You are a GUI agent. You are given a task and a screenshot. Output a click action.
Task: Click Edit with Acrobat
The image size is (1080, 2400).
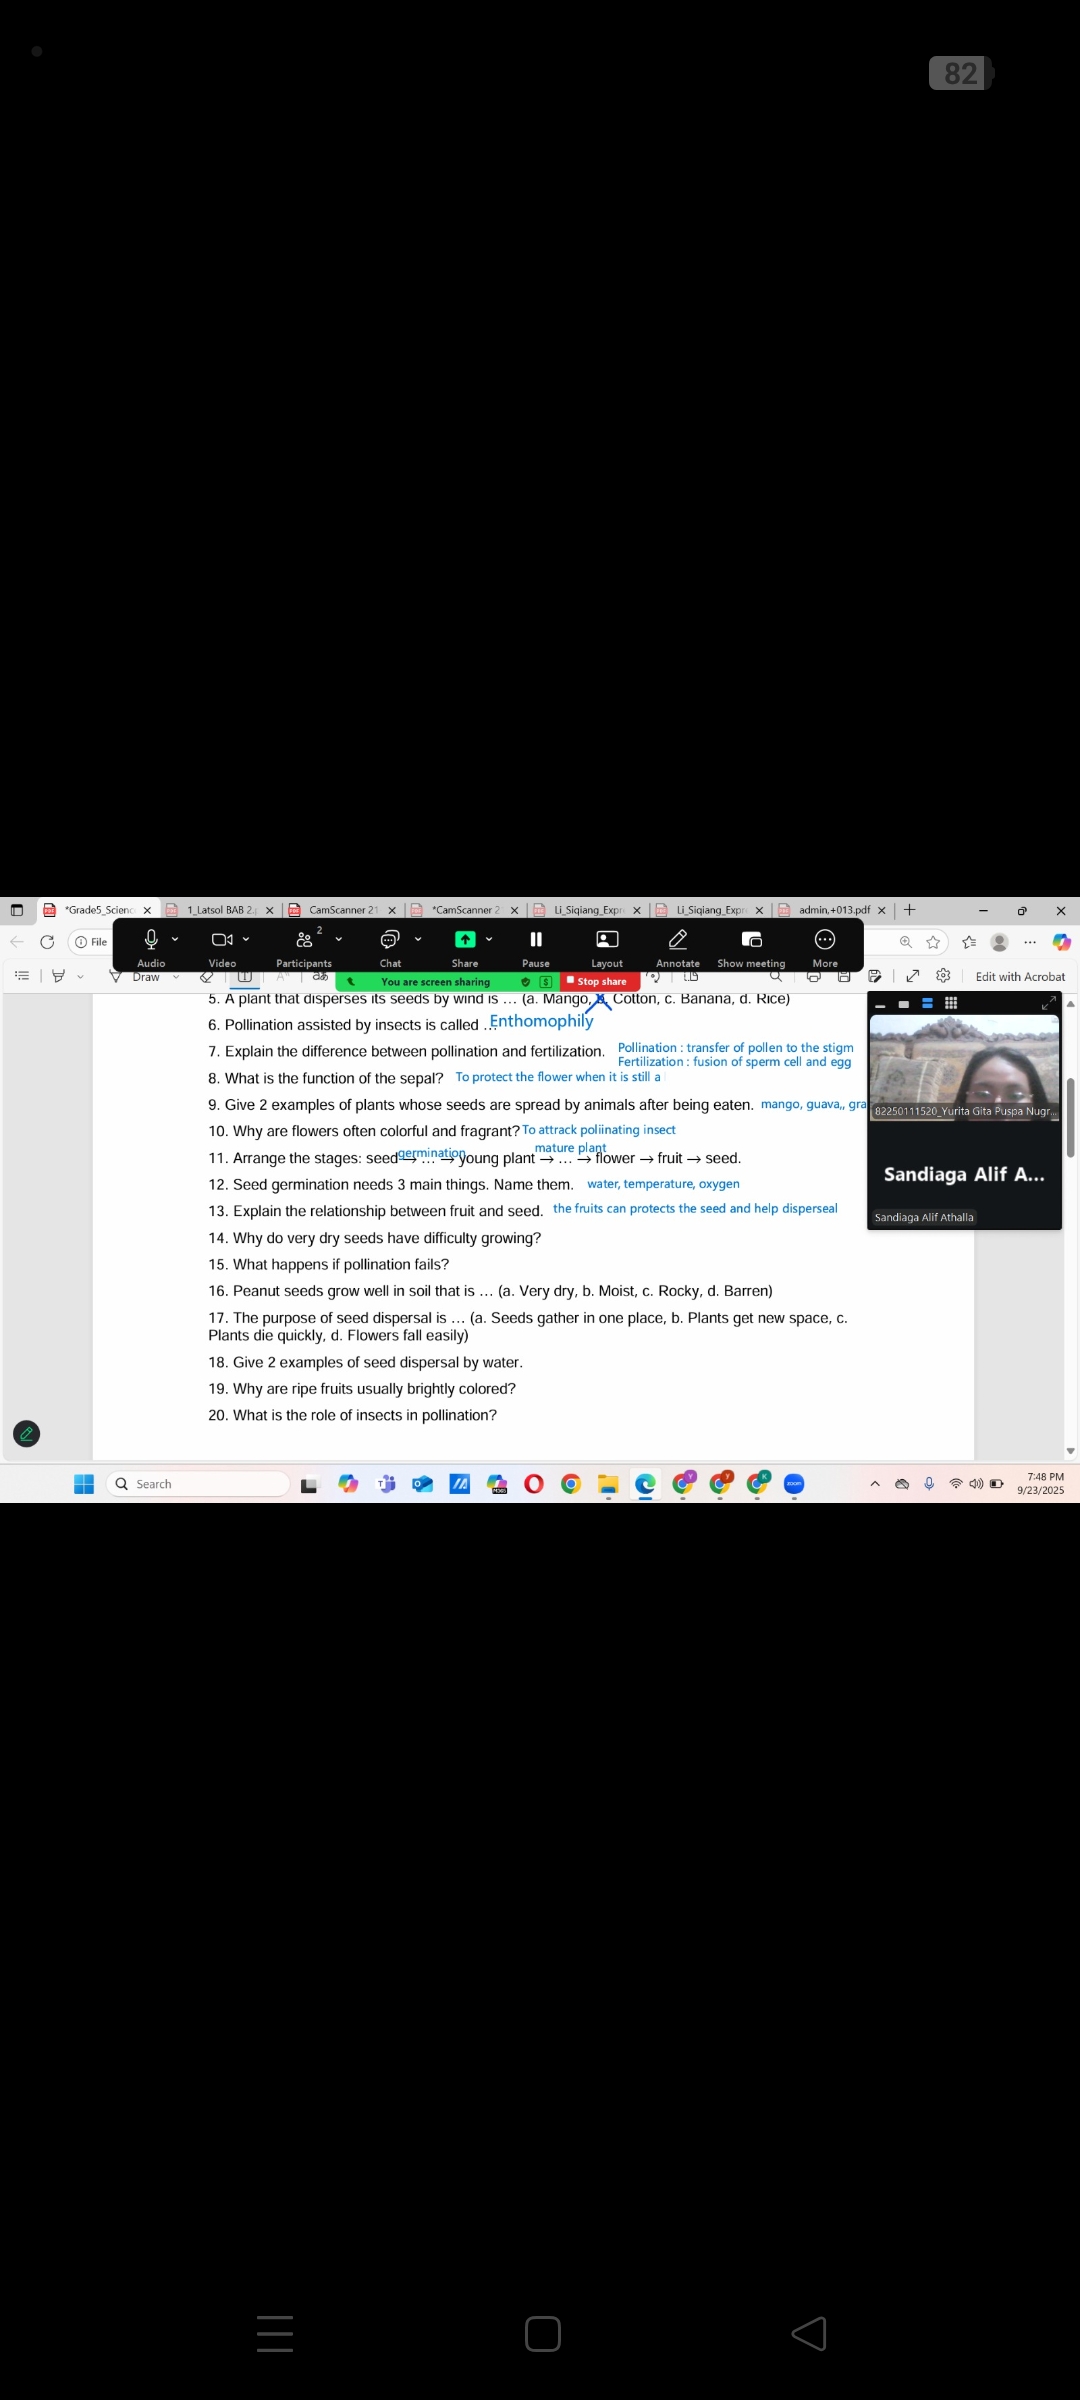(x=1020, y=977)
